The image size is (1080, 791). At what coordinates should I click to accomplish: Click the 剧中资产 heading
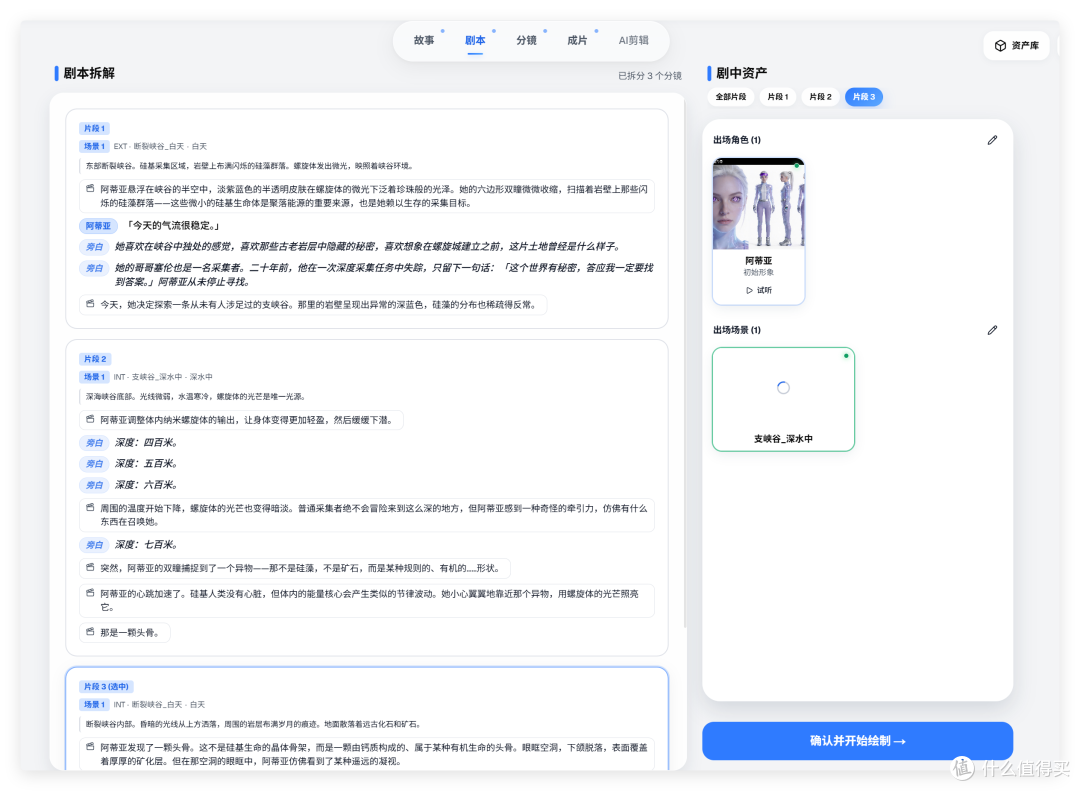pyautogui.click(x=741, y=73)
